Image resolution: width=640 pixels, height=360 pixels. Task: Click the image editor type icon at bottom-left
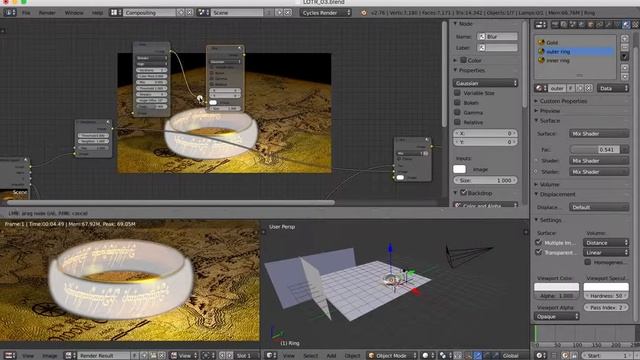10,356
